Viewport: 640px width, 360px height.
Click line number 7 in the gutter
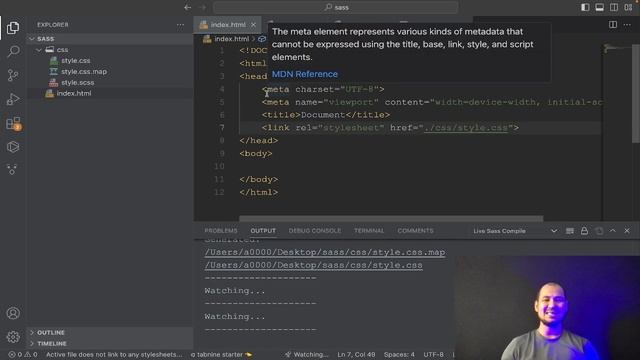tap(222, 128)
